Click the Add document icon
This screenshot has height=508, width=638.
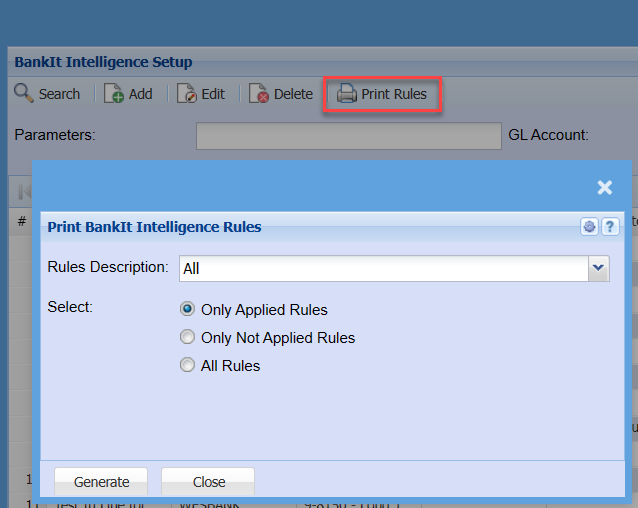coord(114,93)
